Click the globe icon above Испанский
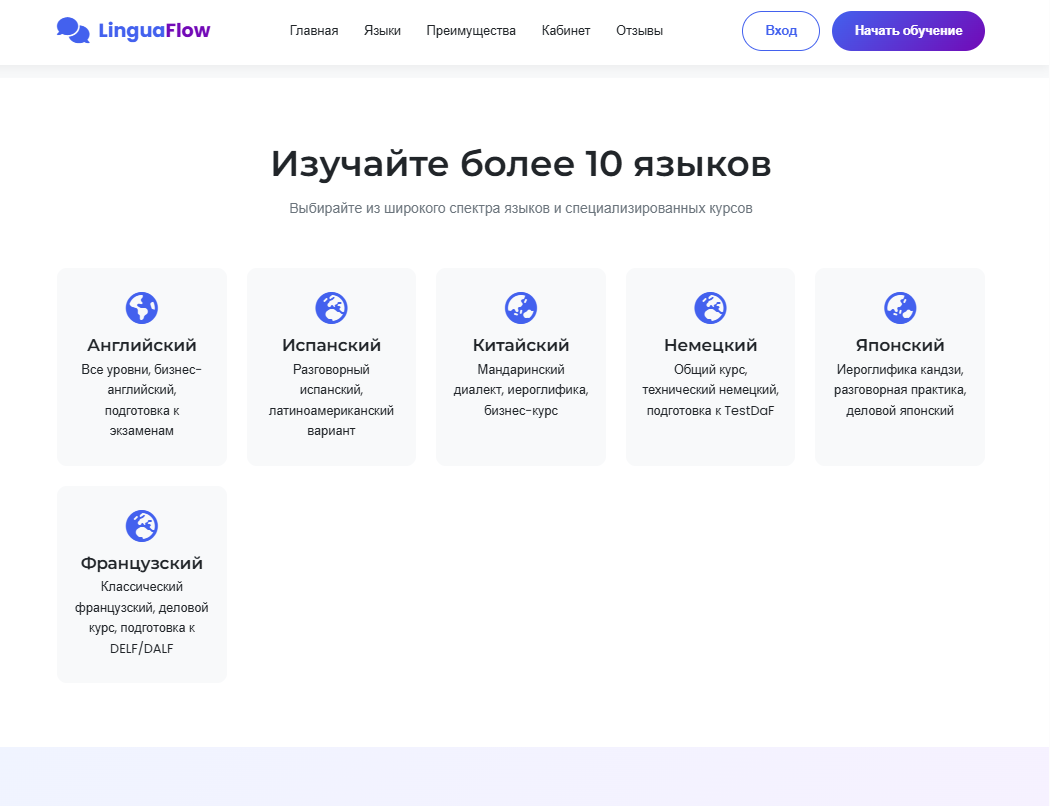 coord(331,308)
